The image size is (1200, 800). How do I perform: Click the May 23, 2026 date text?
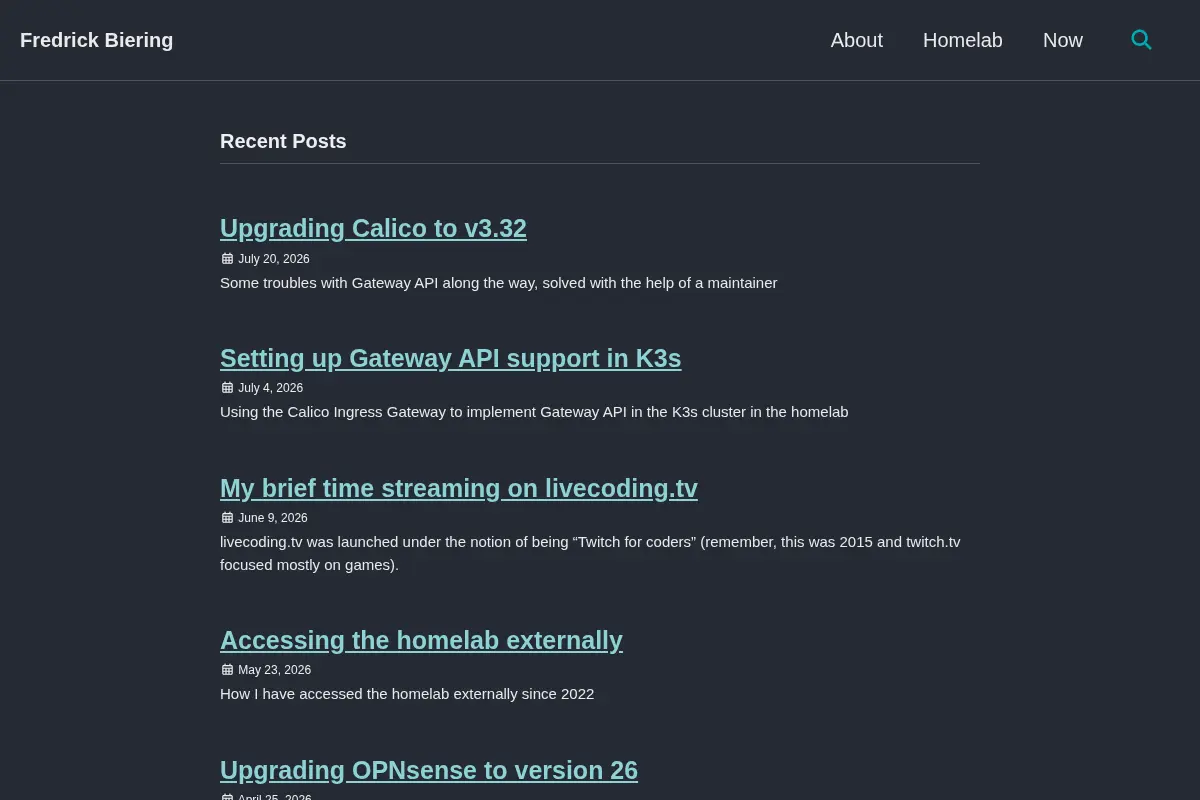pyautogui.click(x=275, y=670)
